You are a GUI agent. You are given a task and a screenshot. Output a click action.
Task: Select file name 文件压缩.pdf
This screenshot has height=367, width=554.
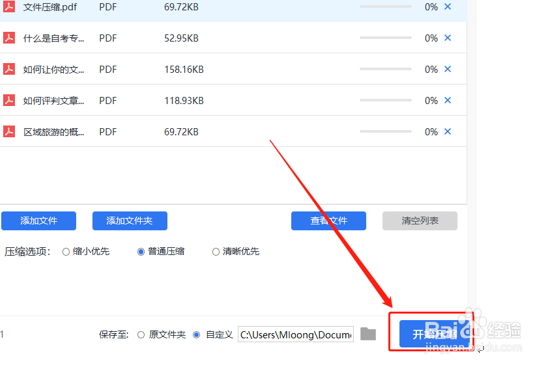50,7
